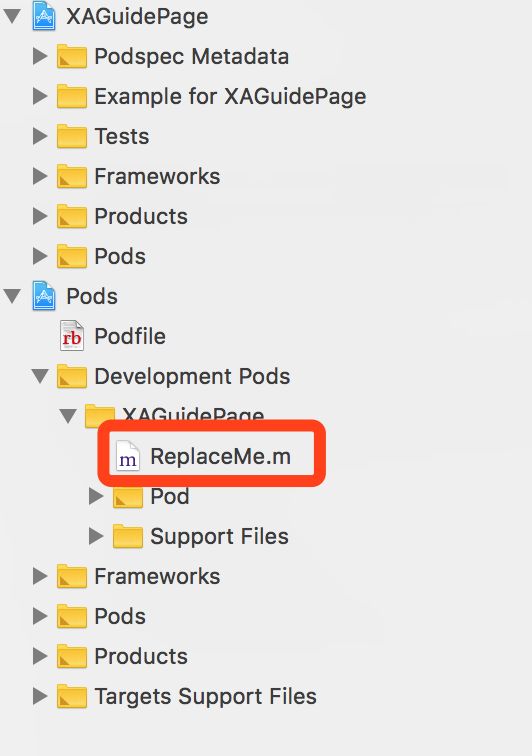
Task: Collapse the Pods project tree
Action: coord(12,296)
